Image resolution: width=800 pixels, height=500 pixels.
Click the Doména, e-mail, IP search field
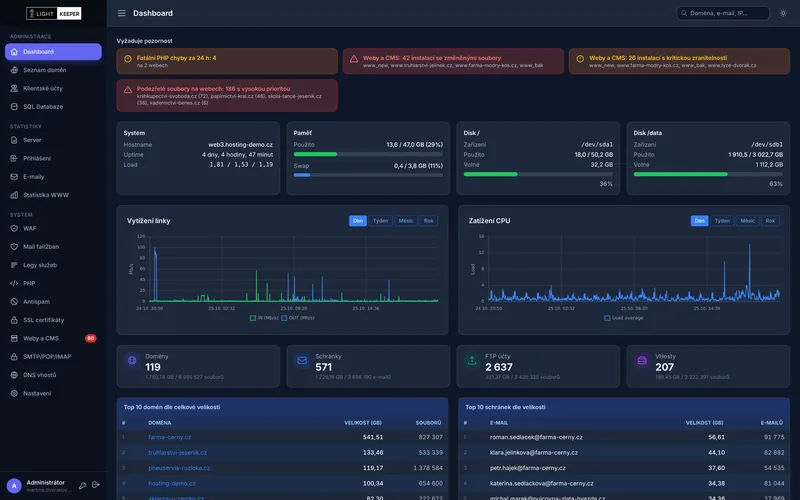pyautogui.click(x=722, y=13)
